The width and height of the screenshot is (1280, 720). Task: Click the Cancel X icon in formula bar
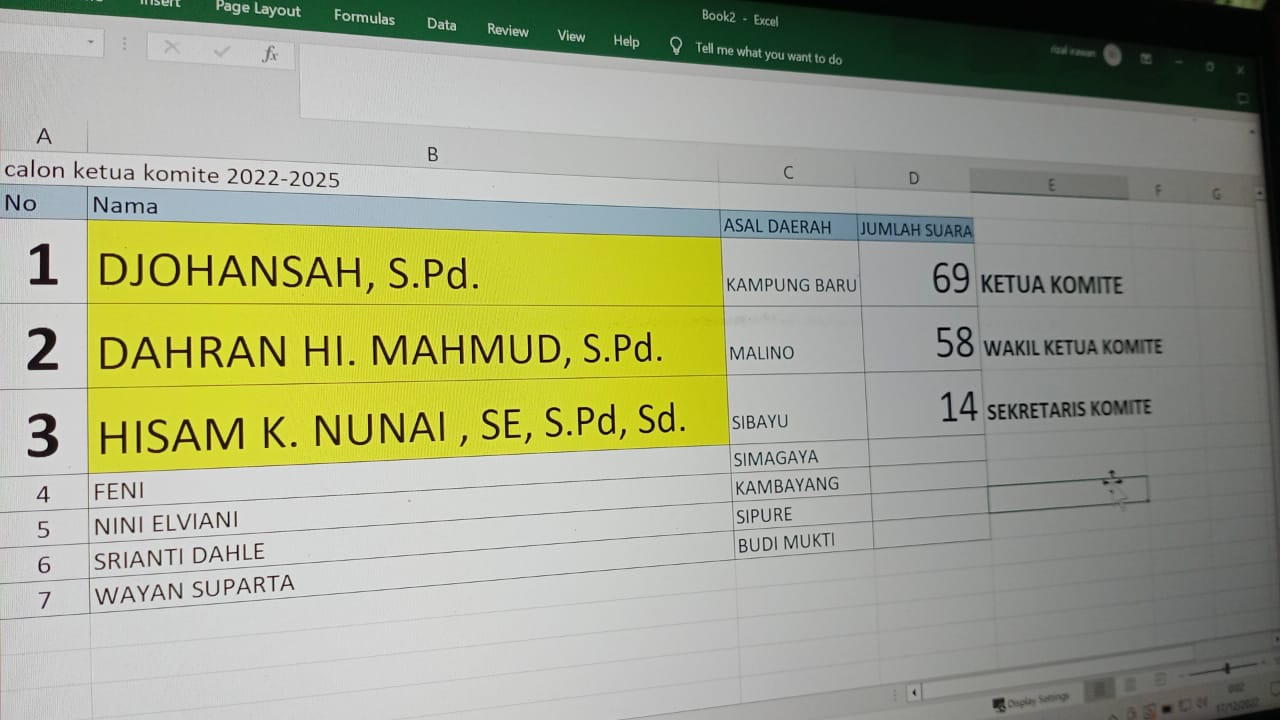(172, 48)
